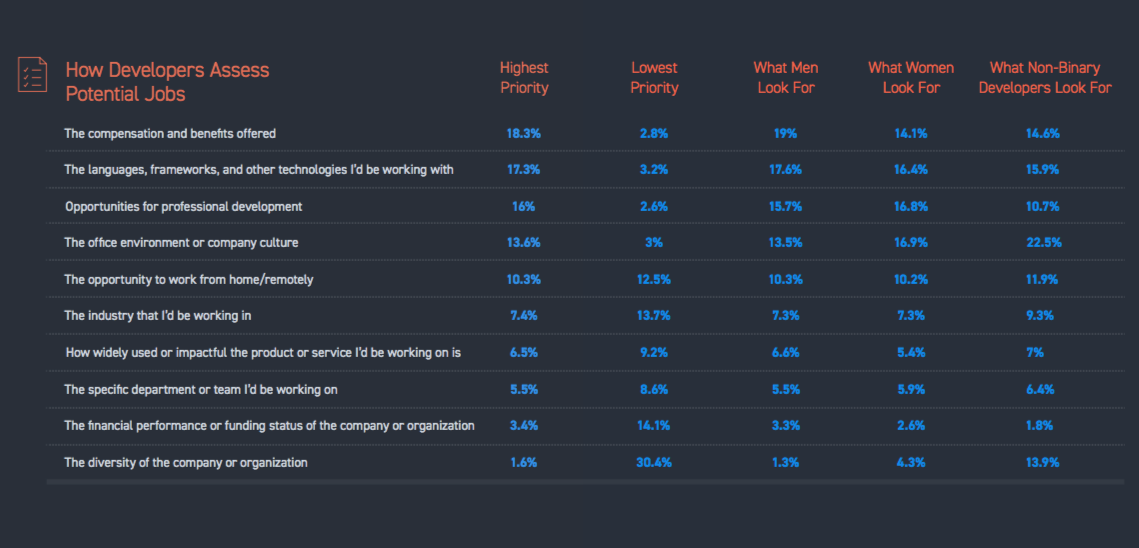
Task: Select the 'Highest Priority' column header
Action: point(524,78)
